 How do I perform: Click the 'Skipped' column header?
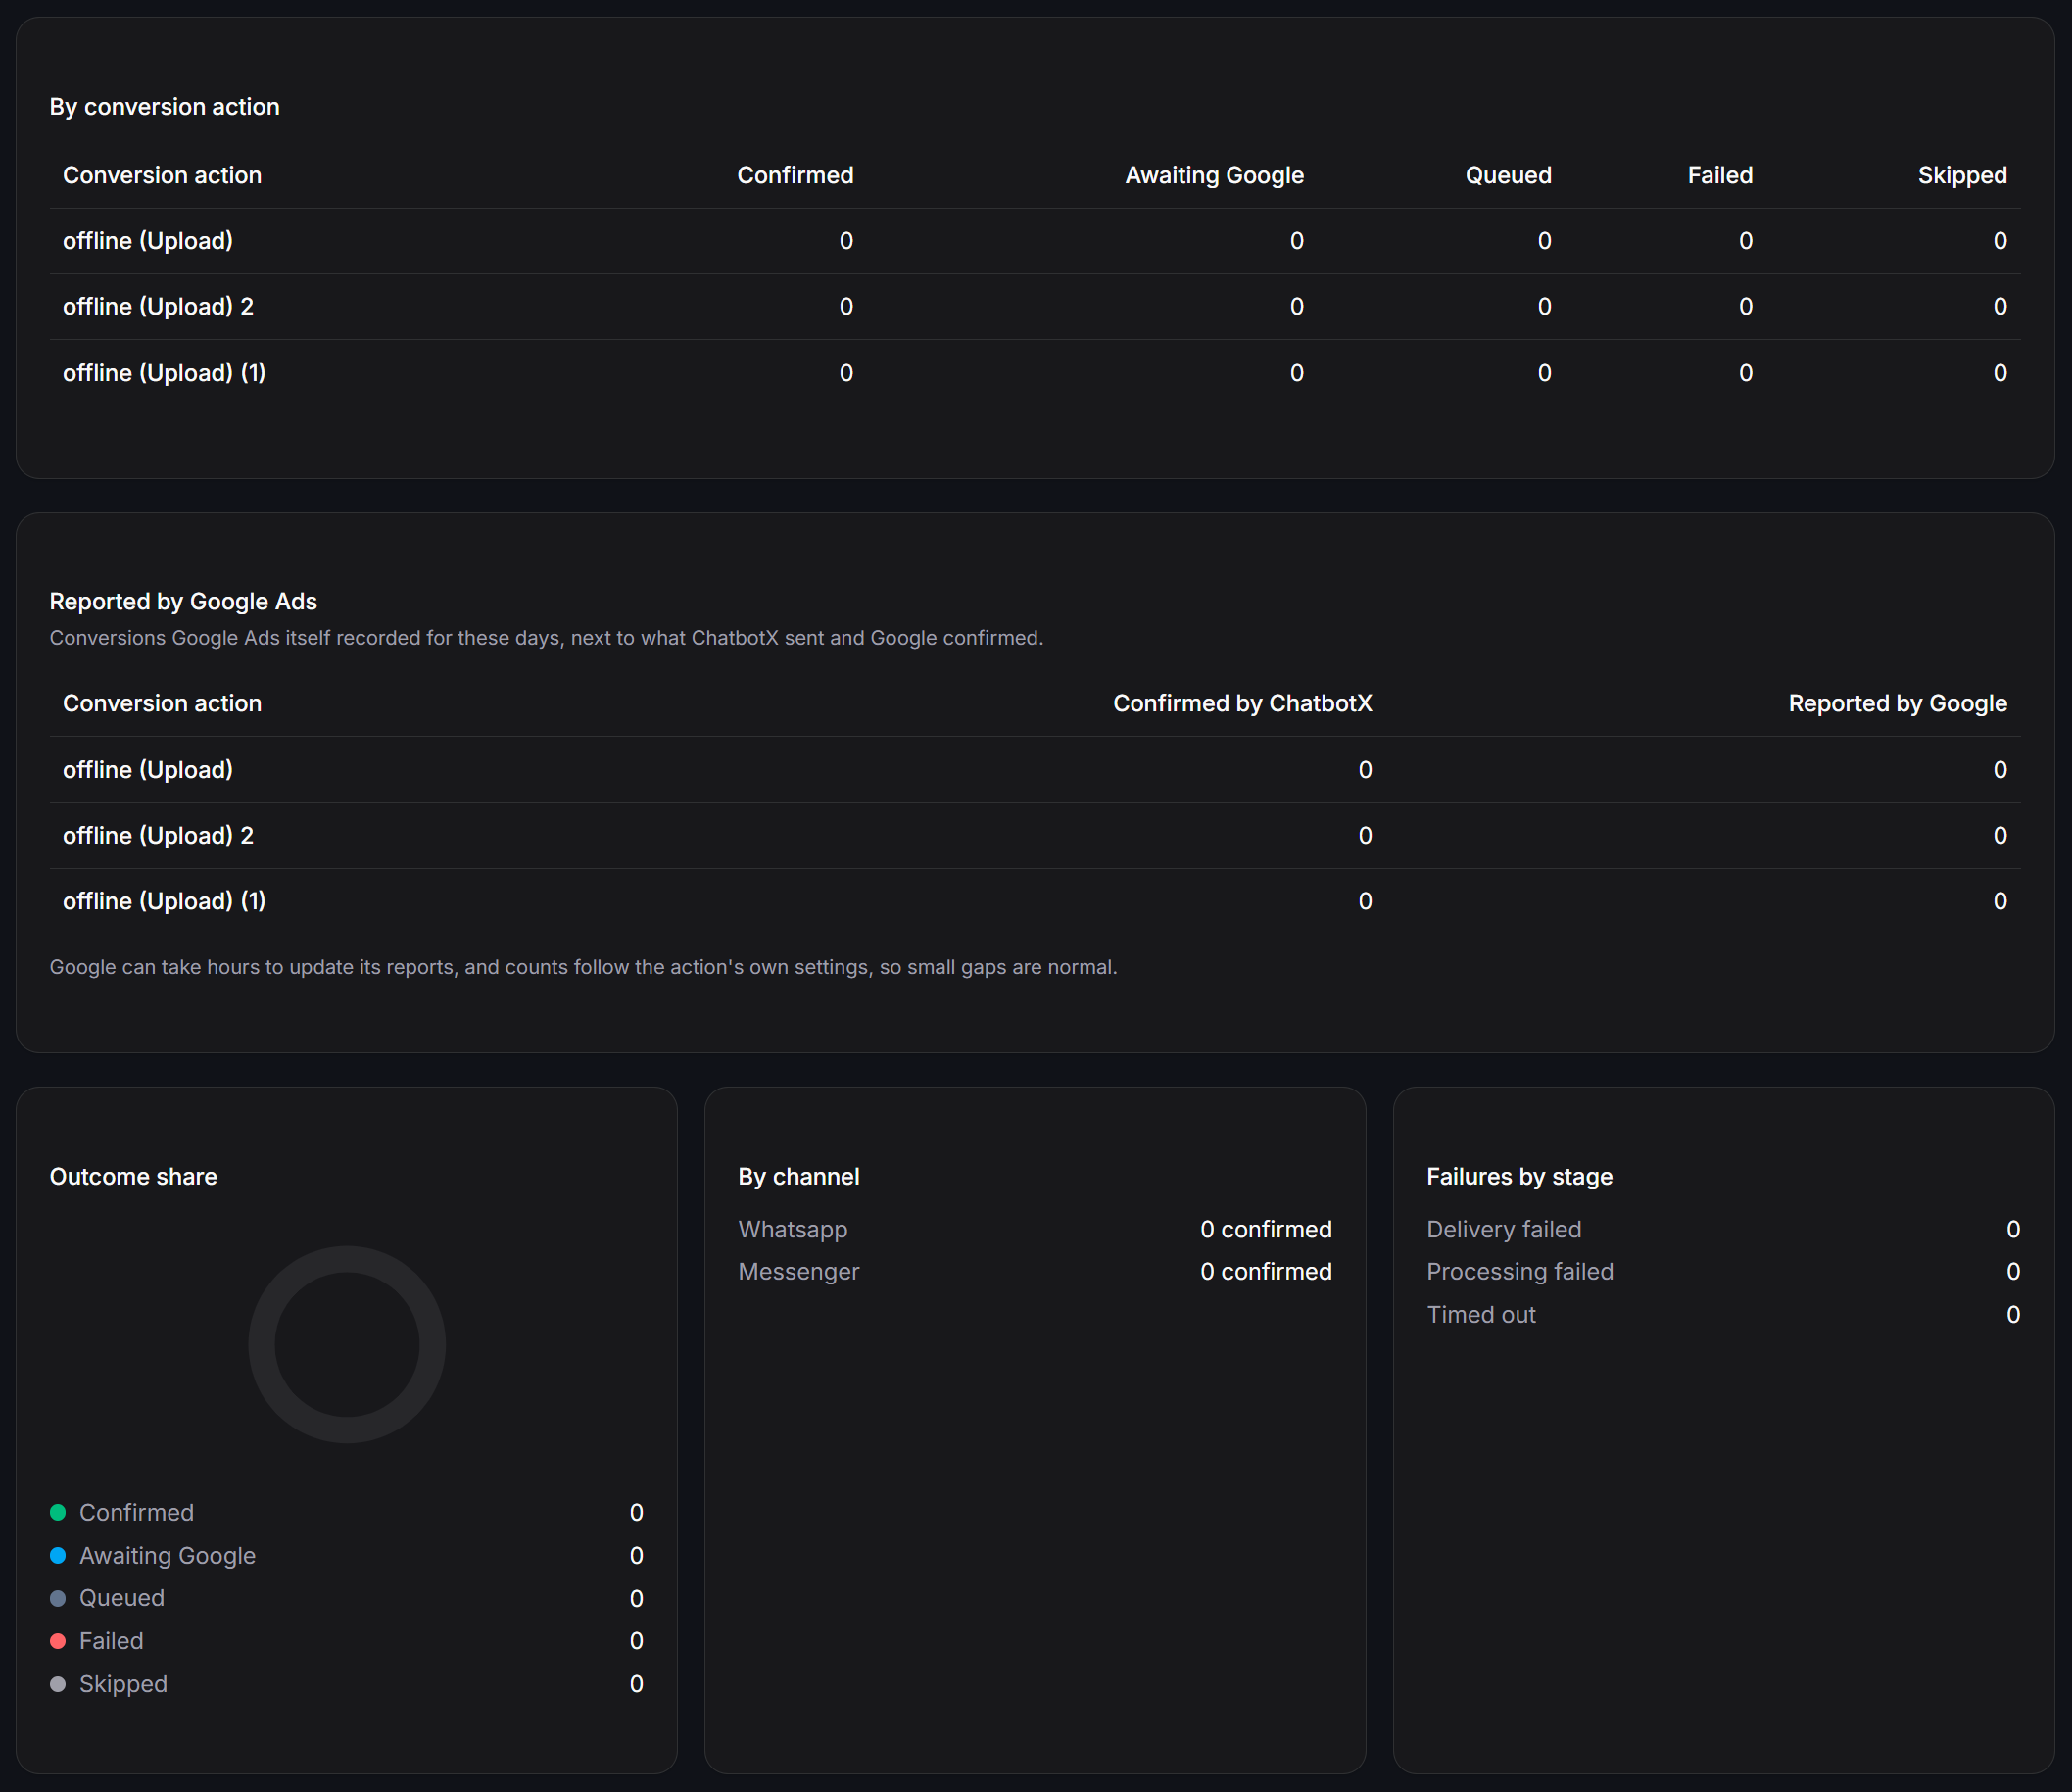point(1962,175)
